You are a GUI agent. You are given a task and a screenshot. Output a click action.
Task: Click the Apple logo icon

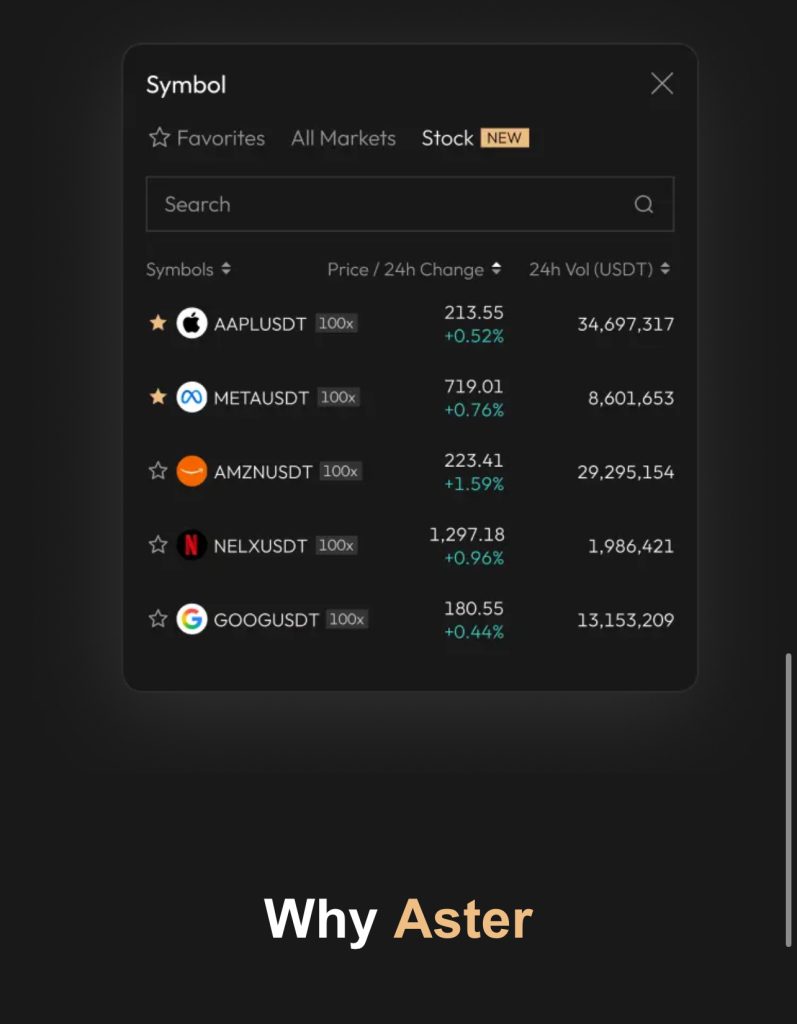(x=191, y=323)
